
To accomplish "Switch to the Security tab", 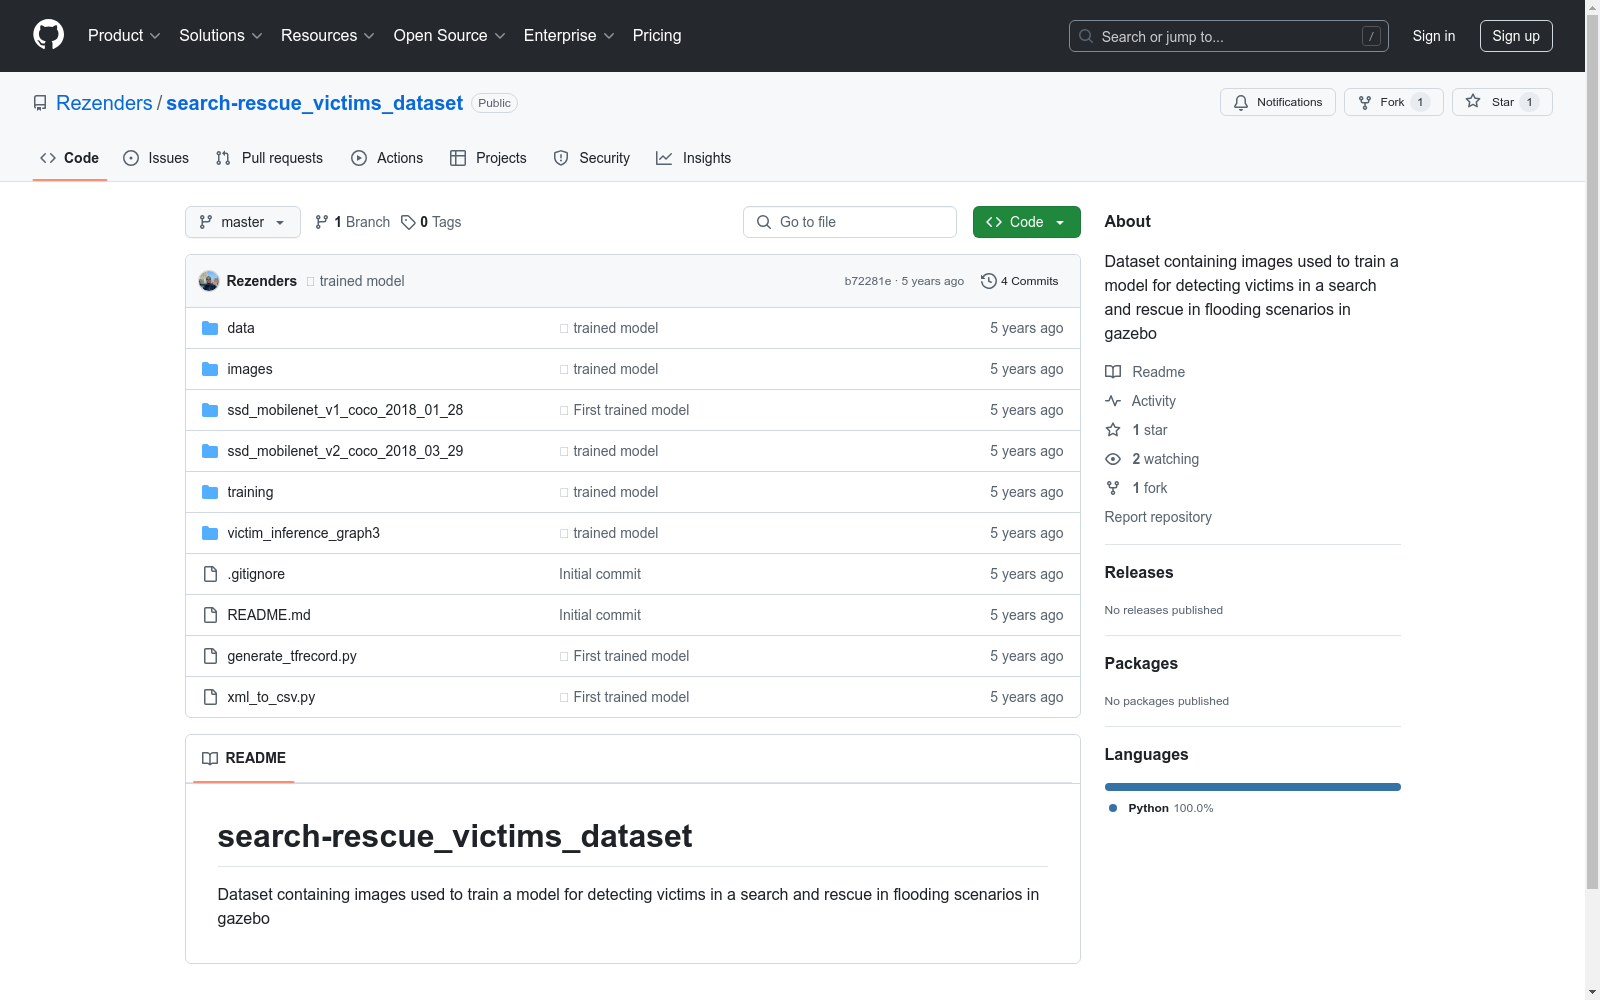I will [x=592, y=158].
